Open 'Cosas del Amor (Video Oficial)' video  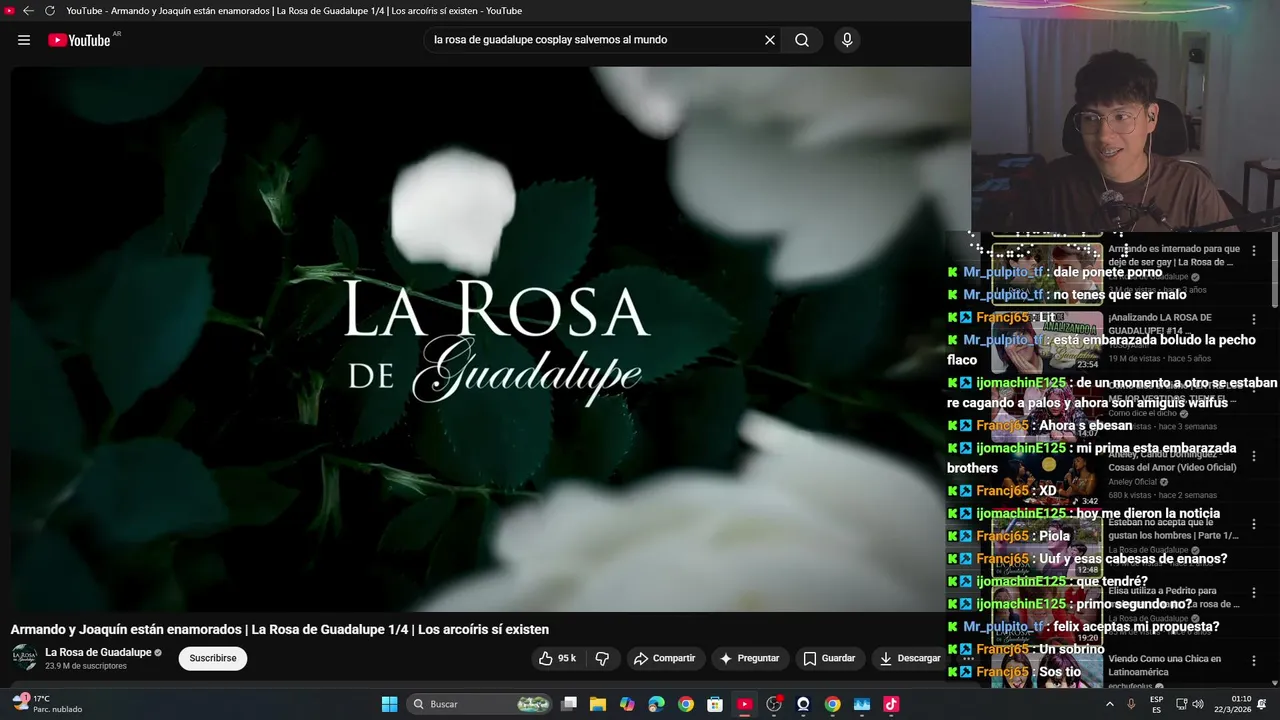pyautogui.click(x=1172, y=462)
